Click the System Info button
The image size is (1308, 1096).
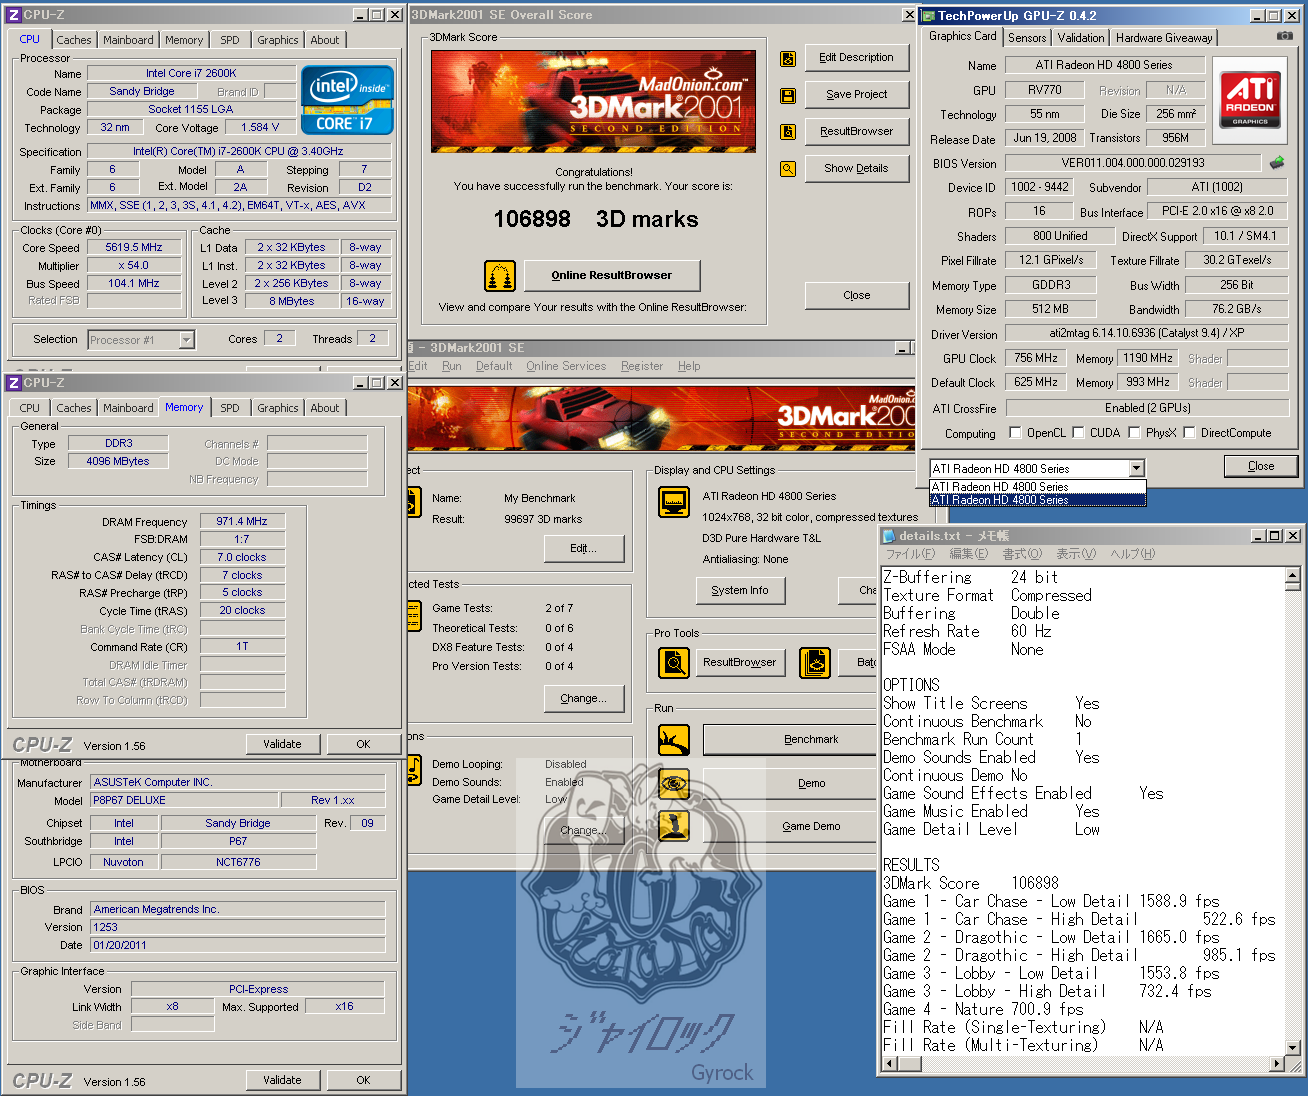tap(740, 591)
